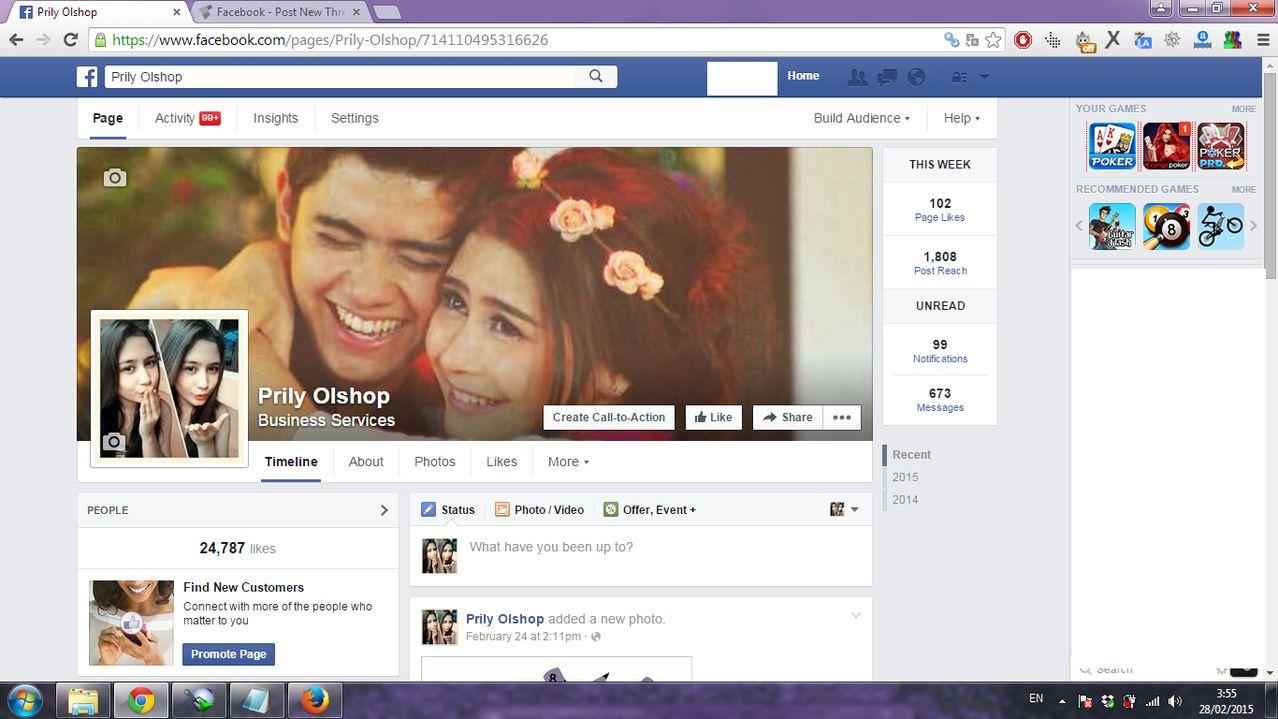Switch to the Insights tab
The height and width of the screenshot is (719, 1278).
point(275,118)
